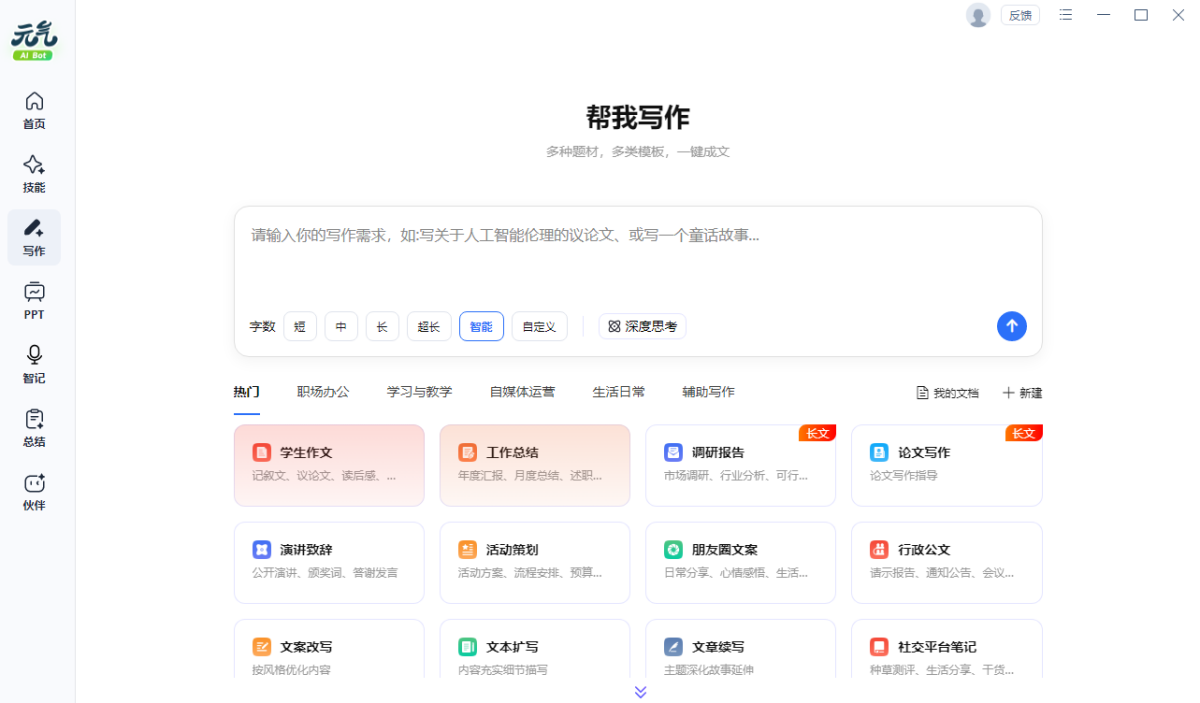Select the 超长 word count option

(x=429, y=326)
